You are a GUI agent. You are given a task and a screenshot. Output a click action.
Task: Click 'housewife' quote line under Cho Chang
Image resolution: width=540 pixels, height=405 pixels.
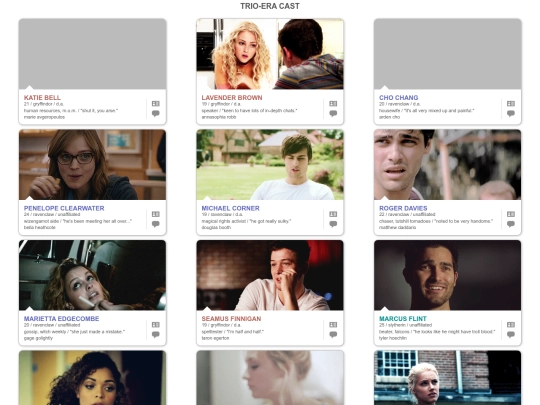pos(427,111)
